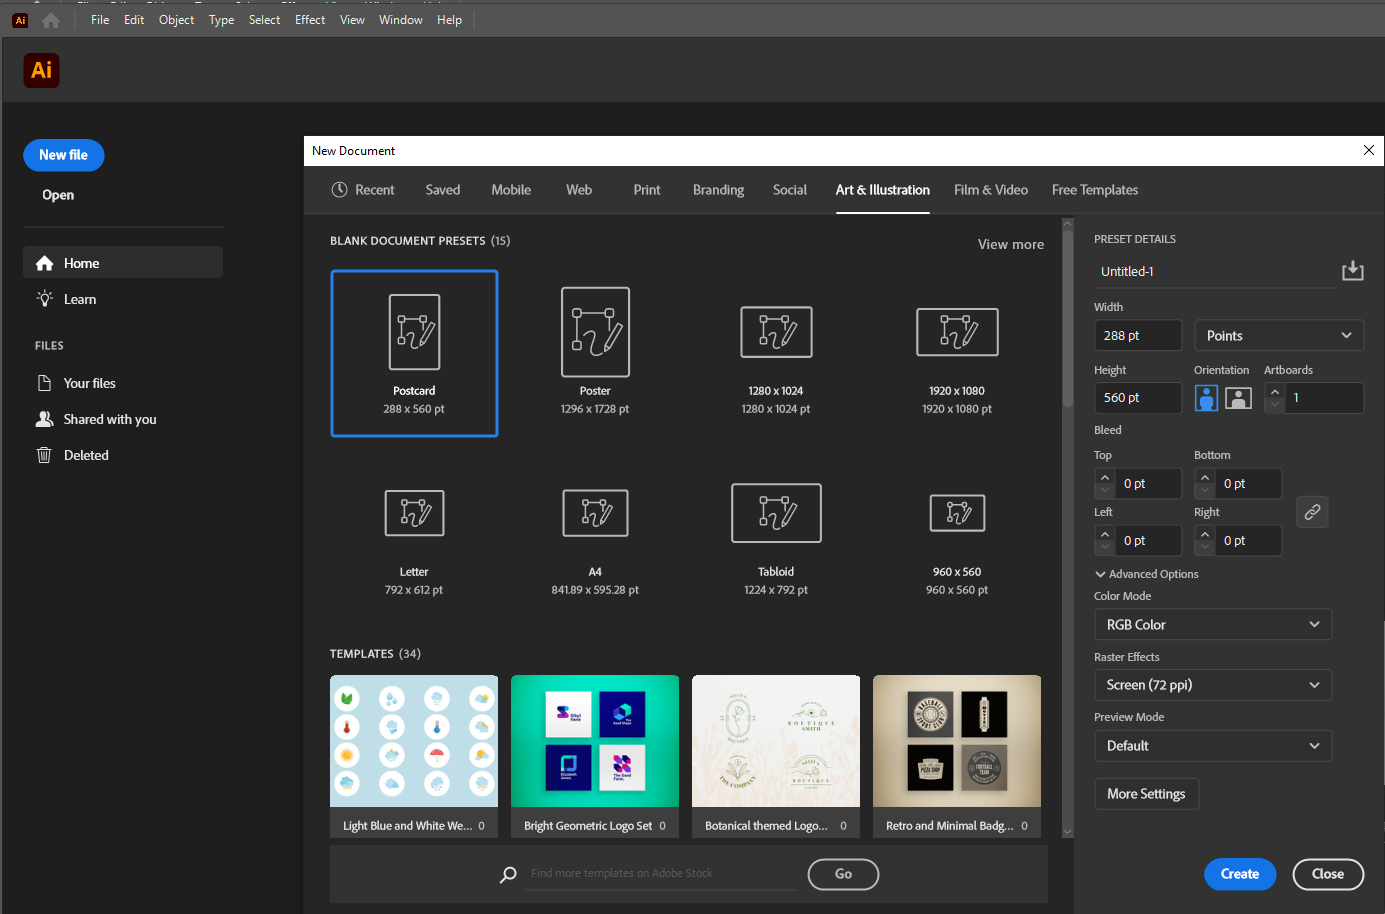Screen dimensions: 1385x914
Task: Click the Create button
Action: (x=1240, y=874)
